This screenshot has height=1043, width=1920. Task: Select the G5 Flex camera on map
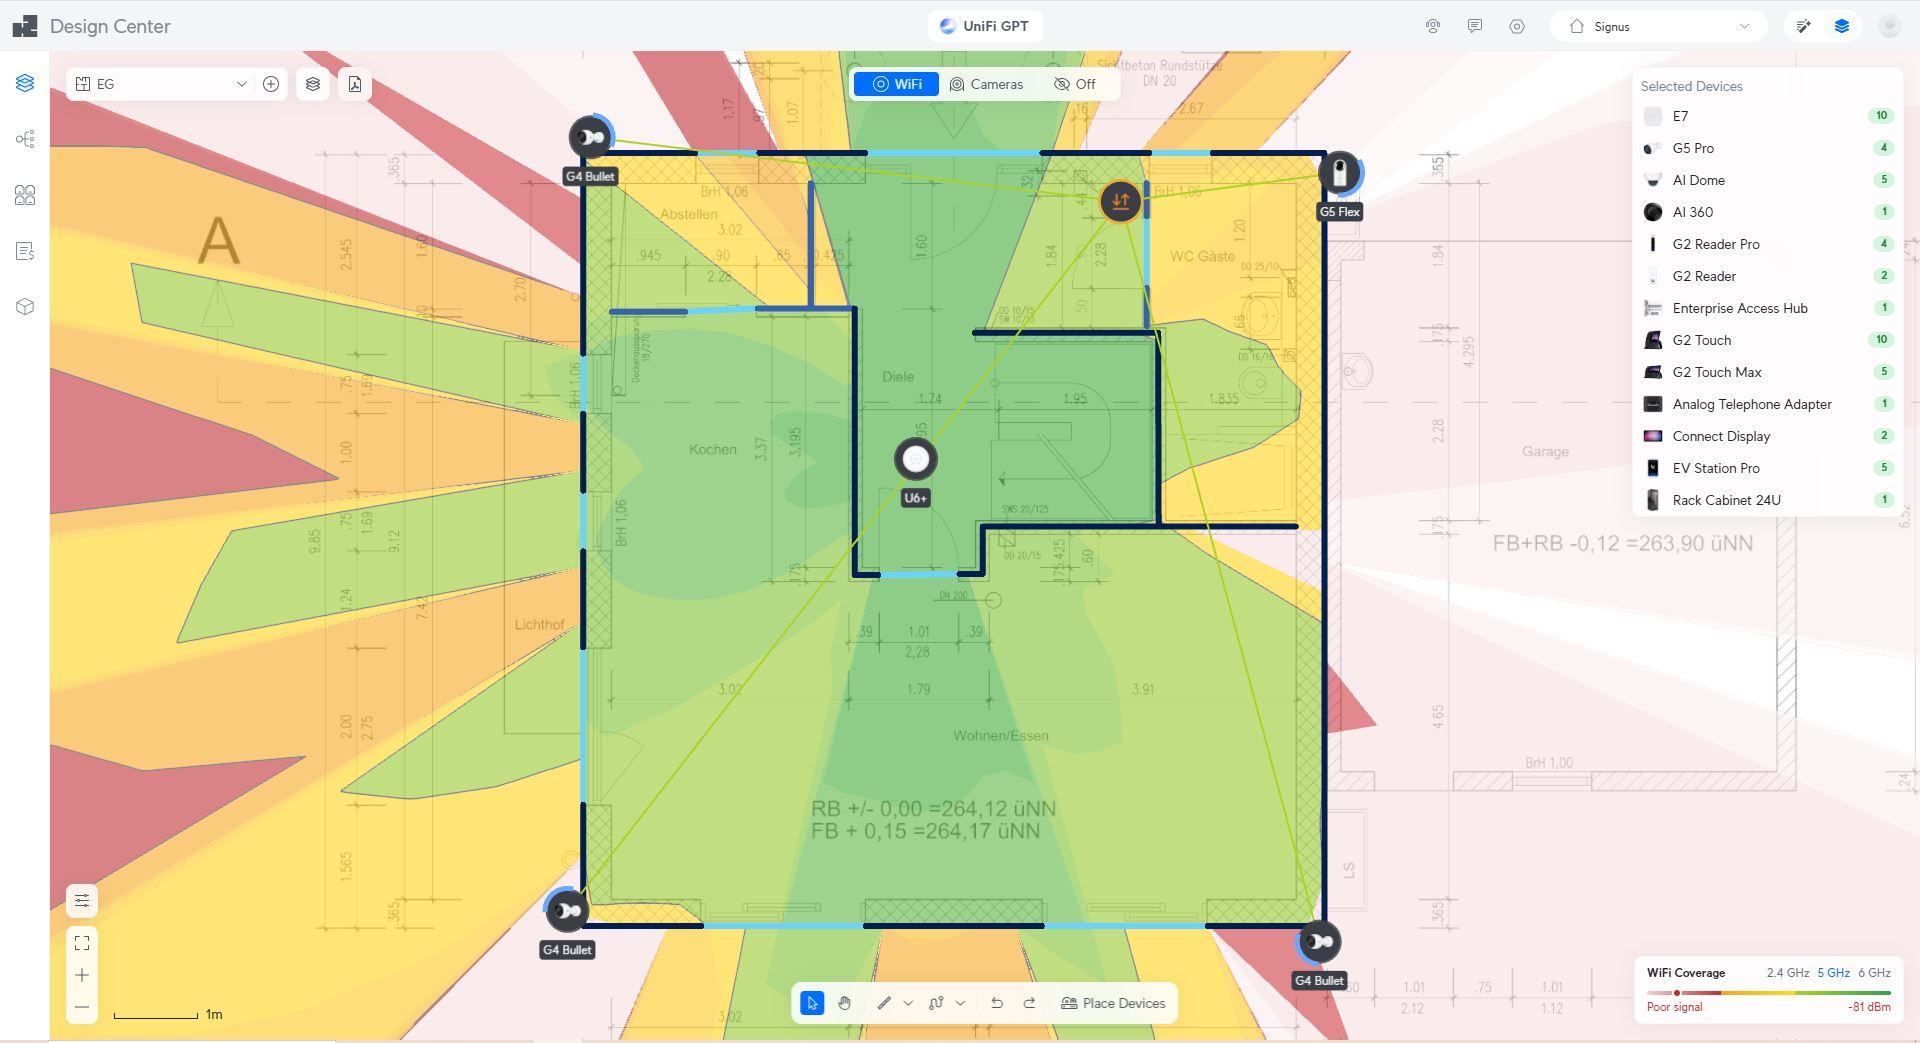pos(1339,173)
